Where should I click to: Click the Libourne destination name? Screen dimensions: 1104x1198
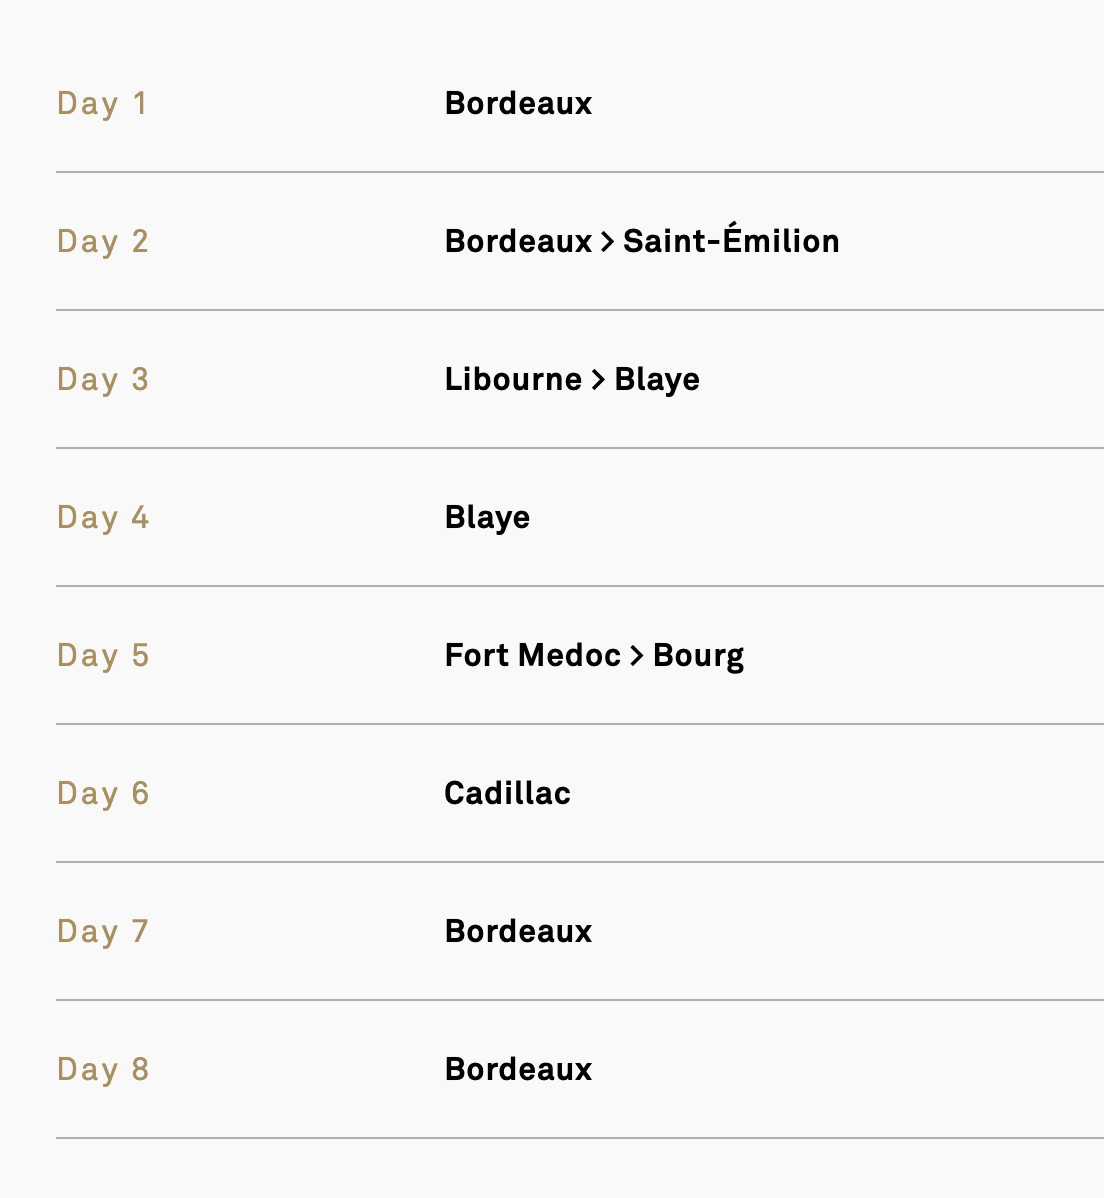513,379
